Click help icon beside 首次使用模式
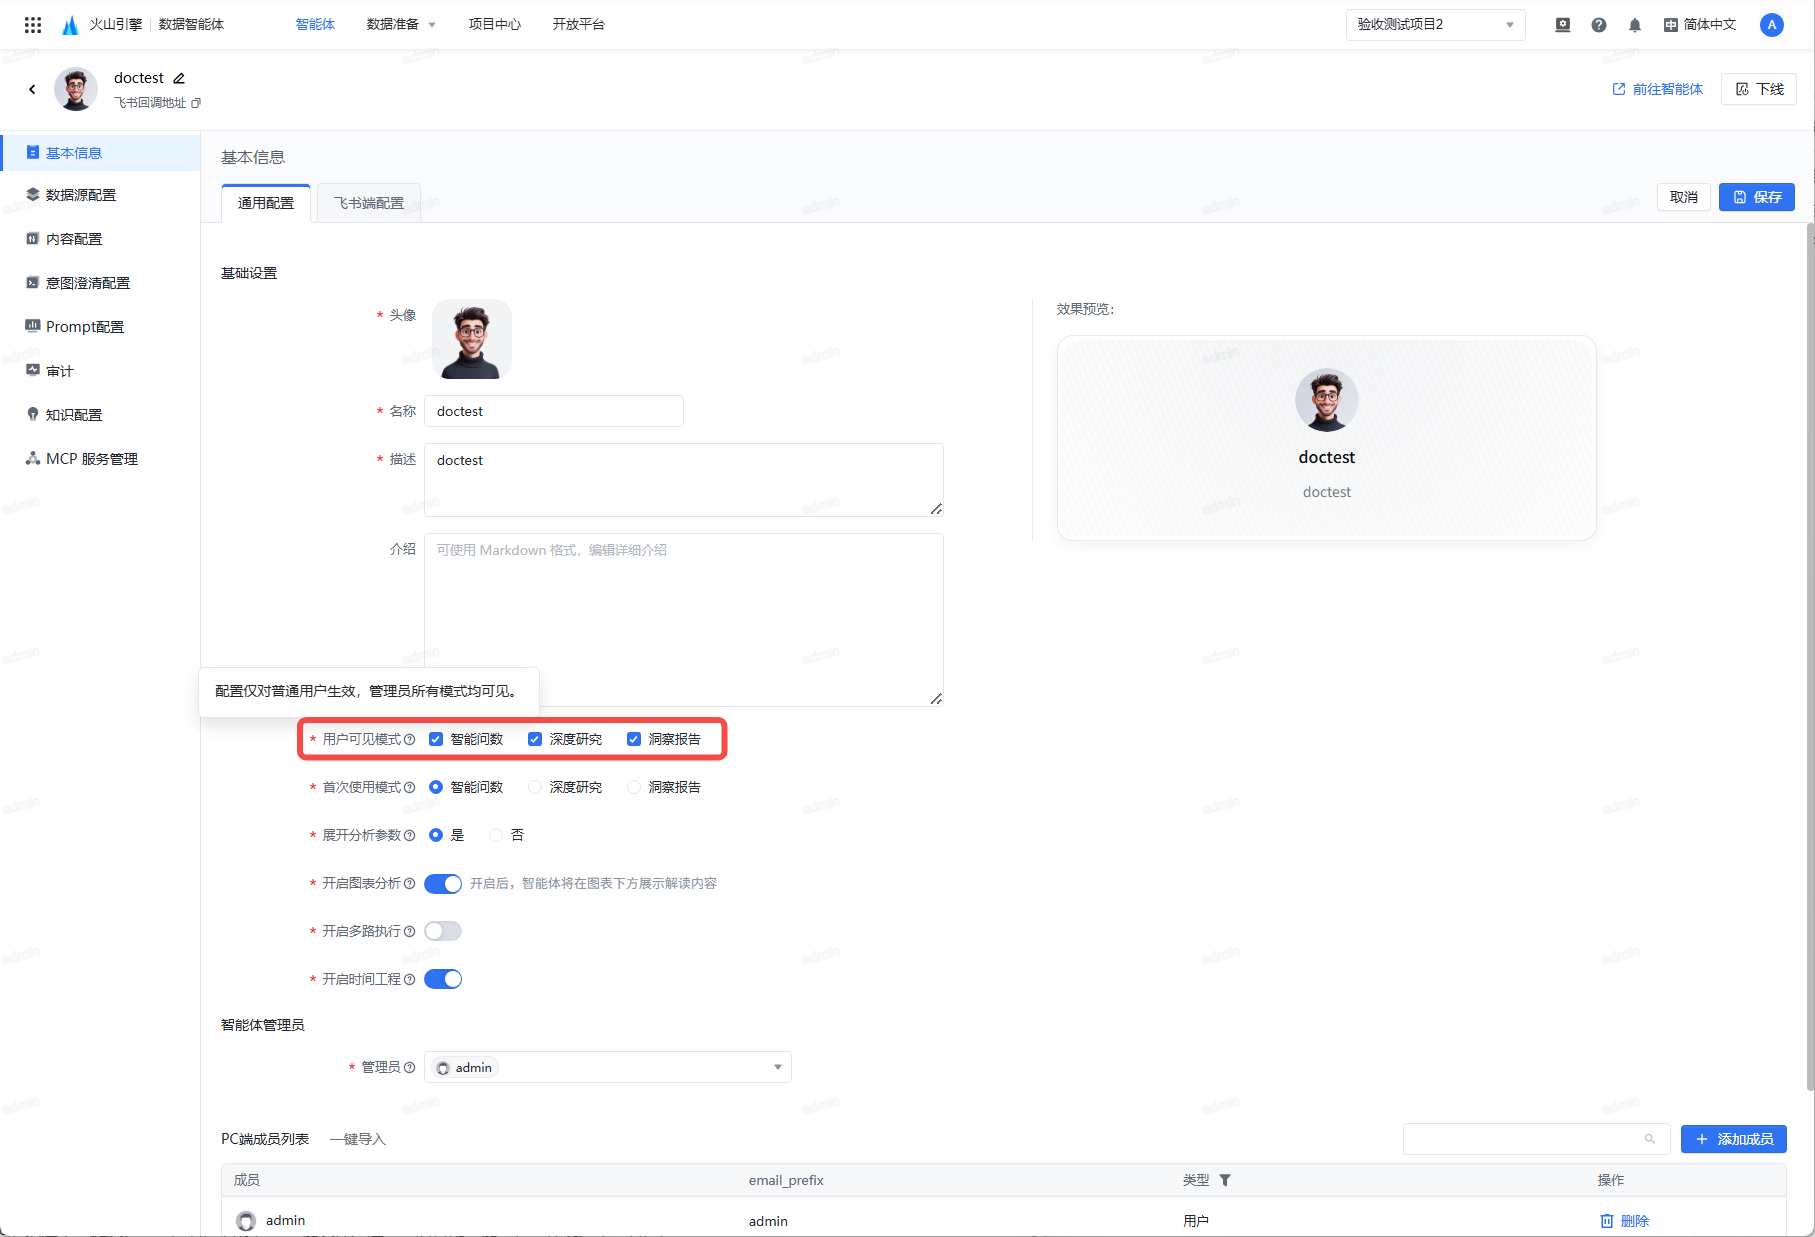The height and width of the screenshot is (1237, 1815). click(x=409, y=787)
